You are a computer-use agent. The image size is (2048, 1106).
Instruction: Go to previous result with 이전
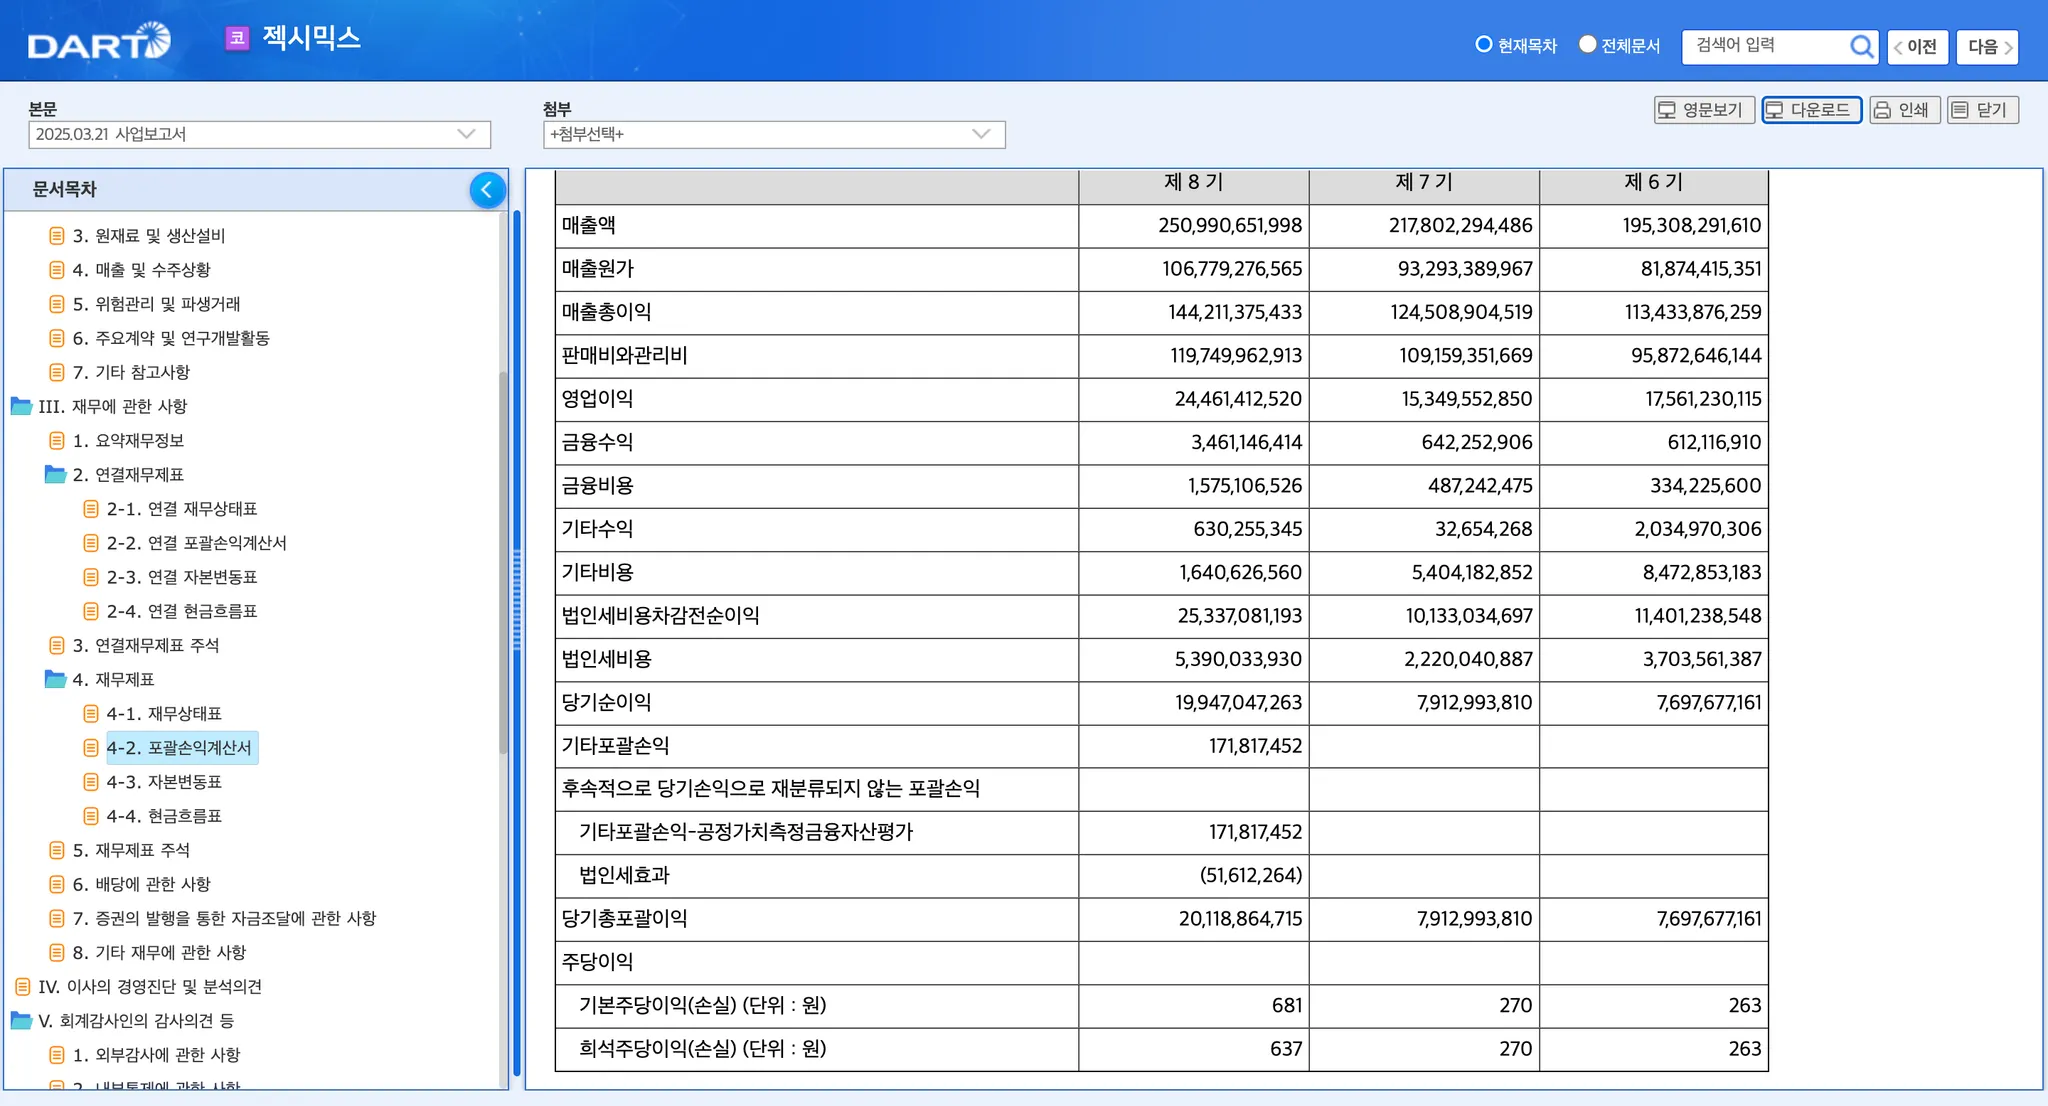pos(1916,47)
